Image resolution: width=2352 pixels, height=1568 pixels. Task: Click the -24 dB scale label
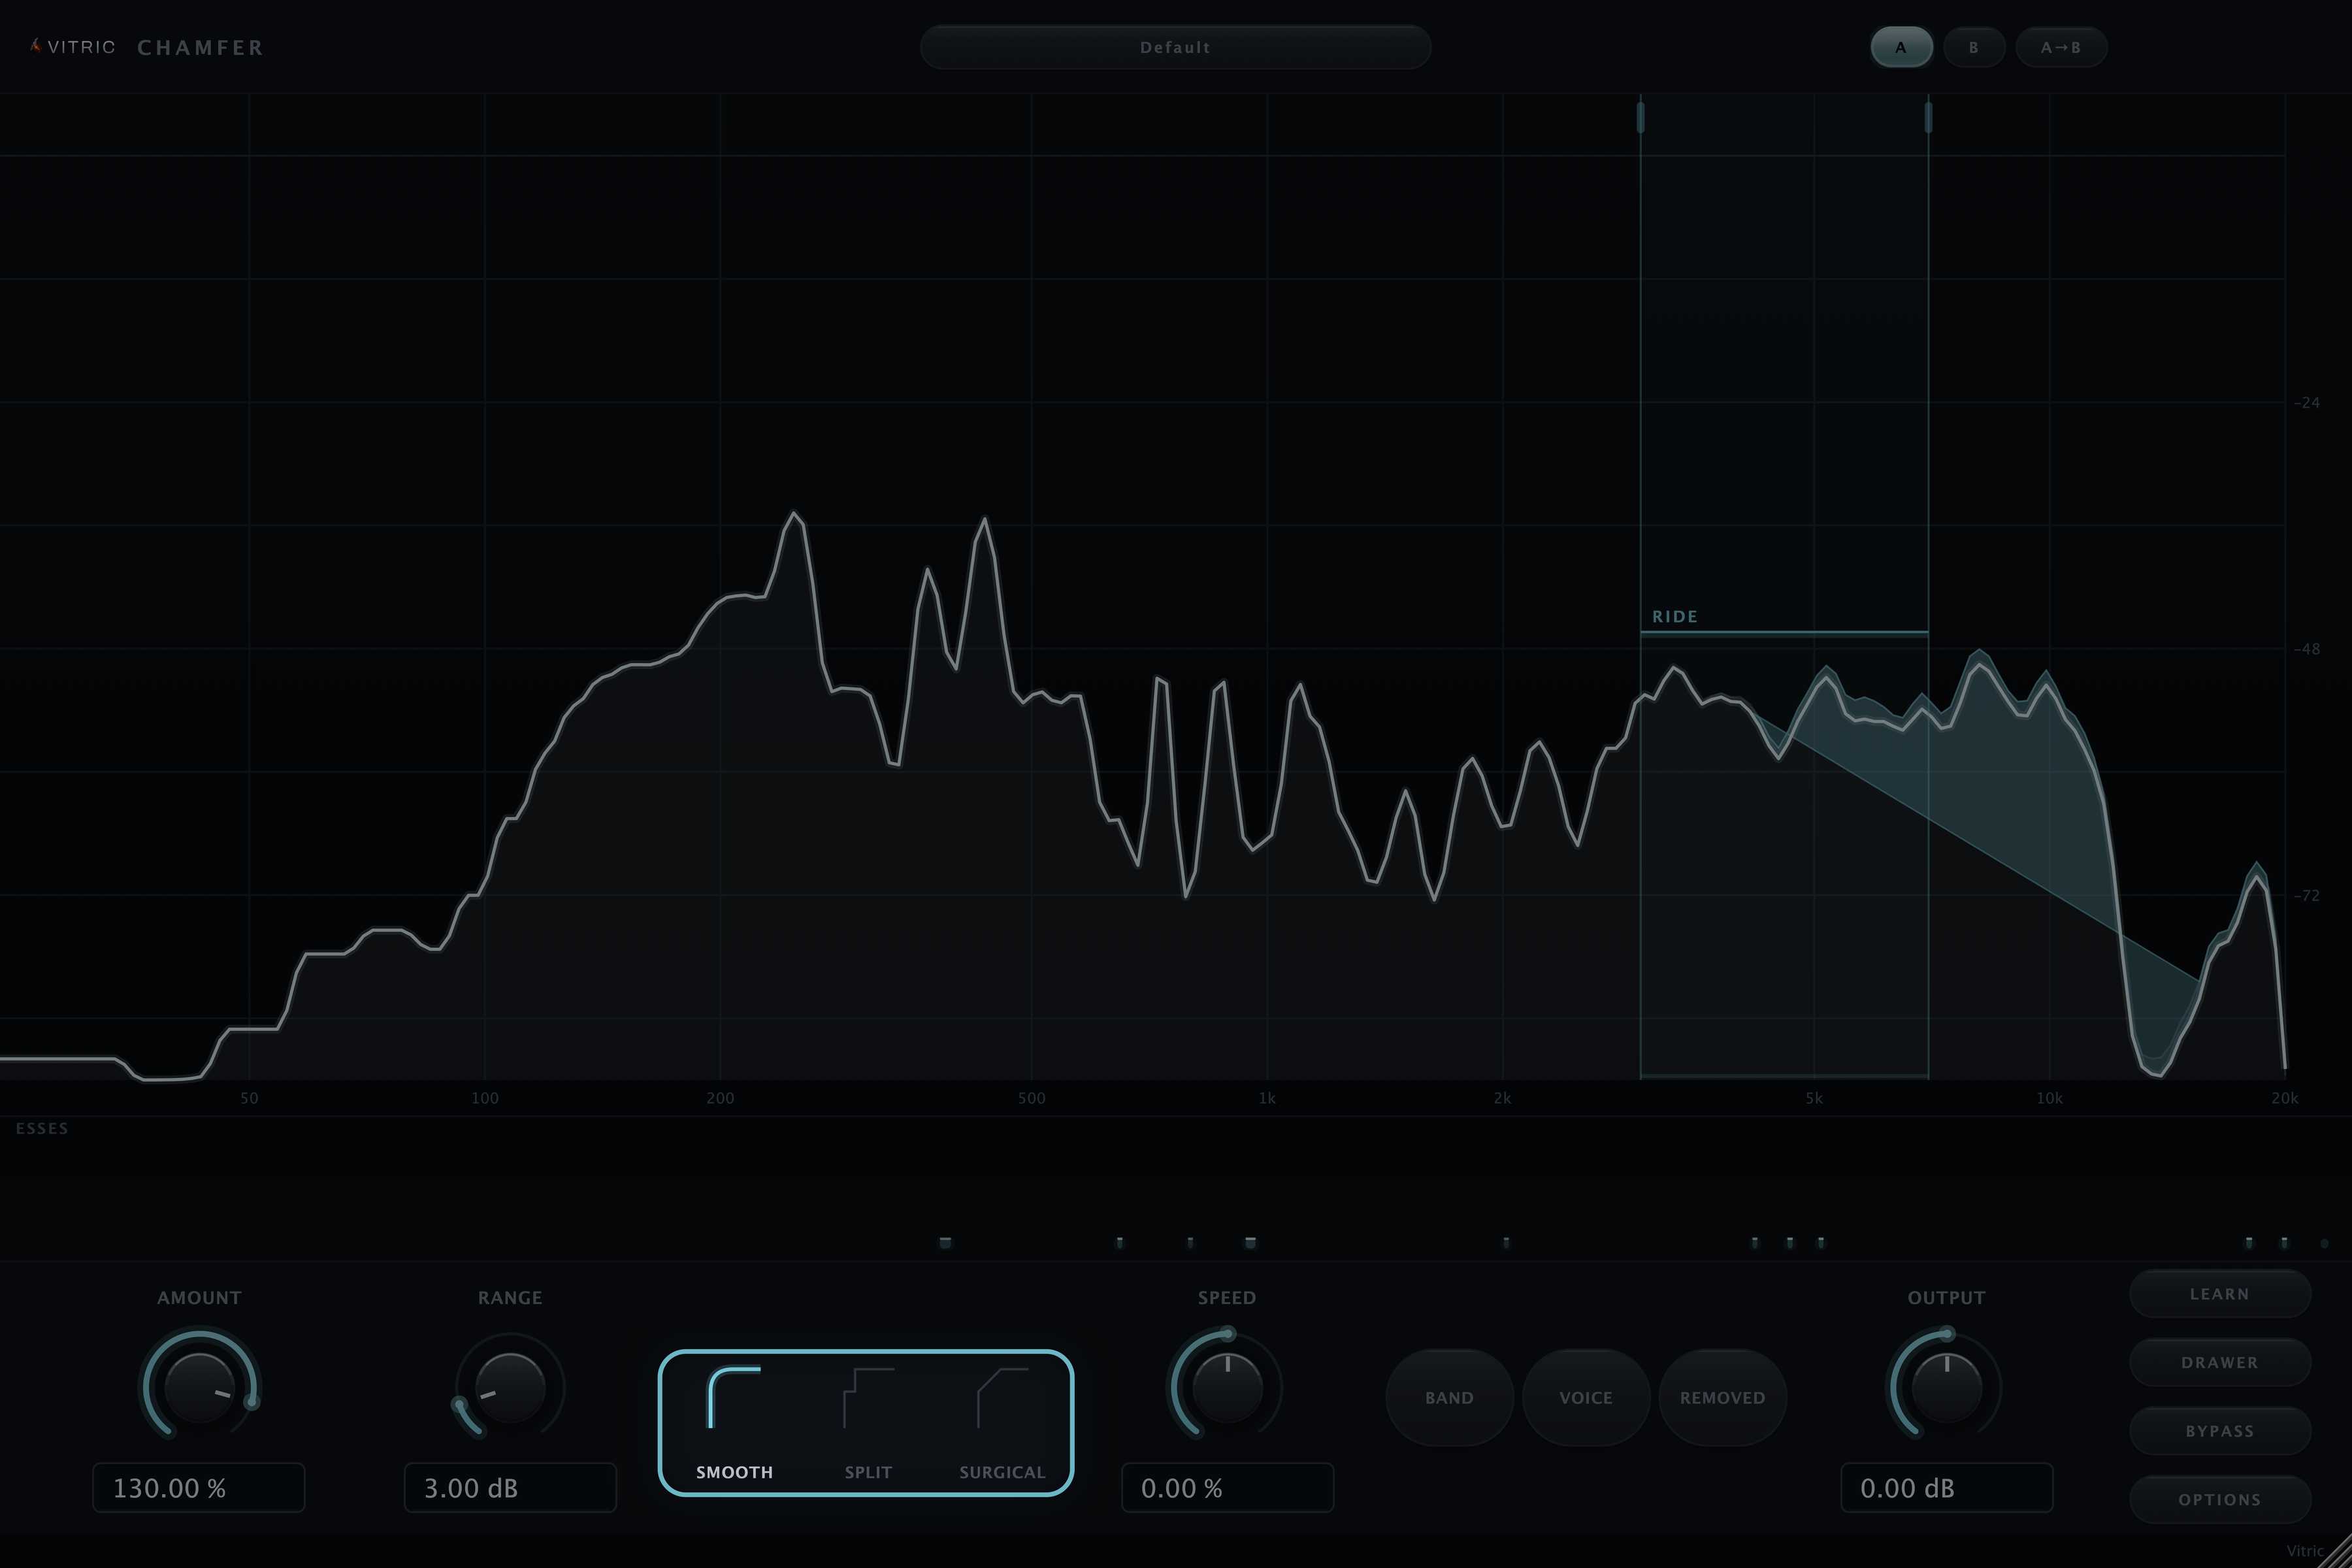[2307, 402]
